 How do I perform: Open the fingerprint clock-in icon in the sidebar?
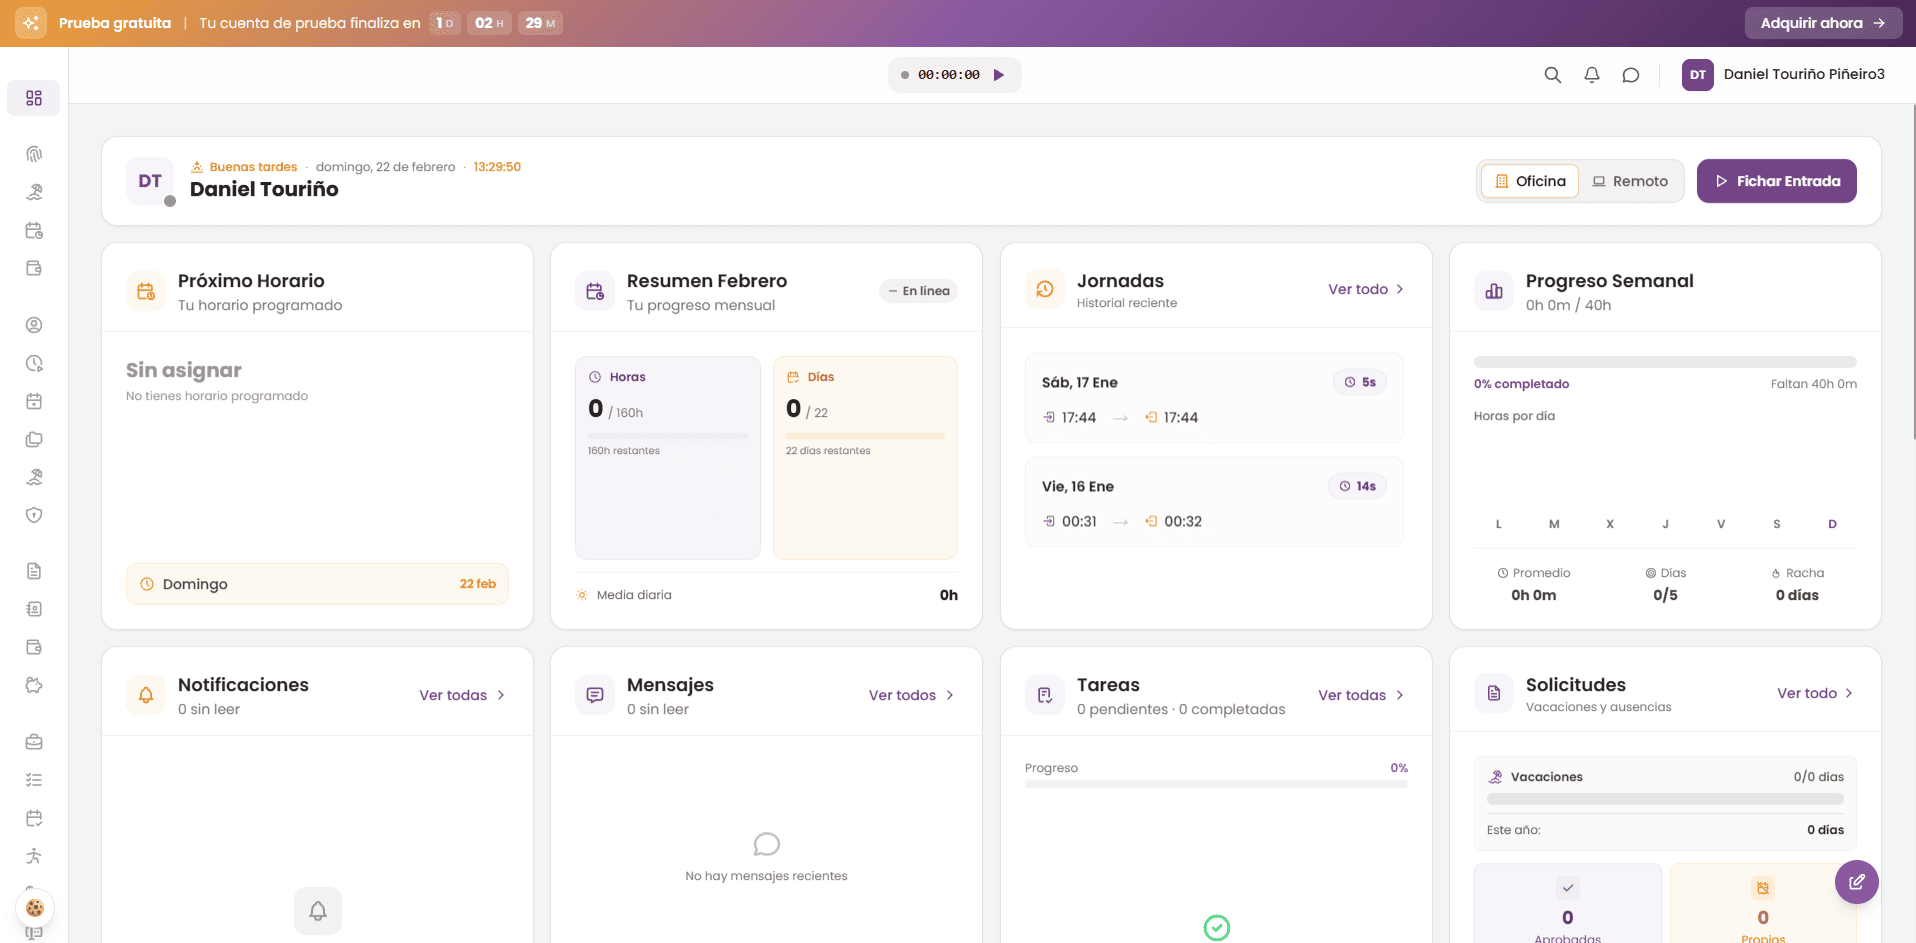pyautogui.click(x=34, y=154)
